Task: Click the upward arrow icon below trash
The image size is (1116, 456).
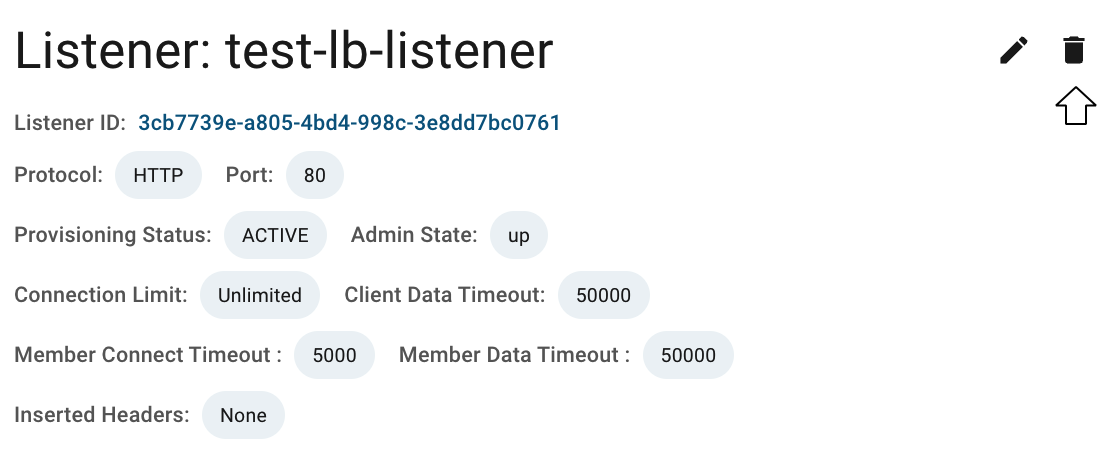Action: point(1075,106)
